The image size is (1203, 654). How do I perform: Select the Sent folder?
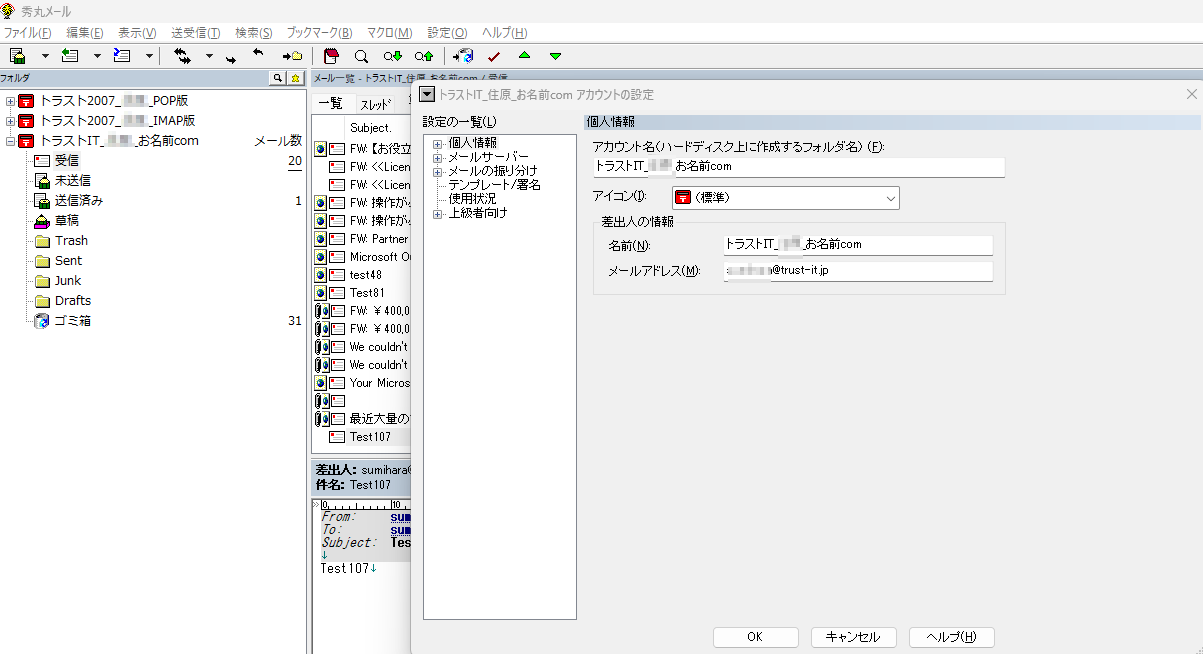(x=68, y=261)
